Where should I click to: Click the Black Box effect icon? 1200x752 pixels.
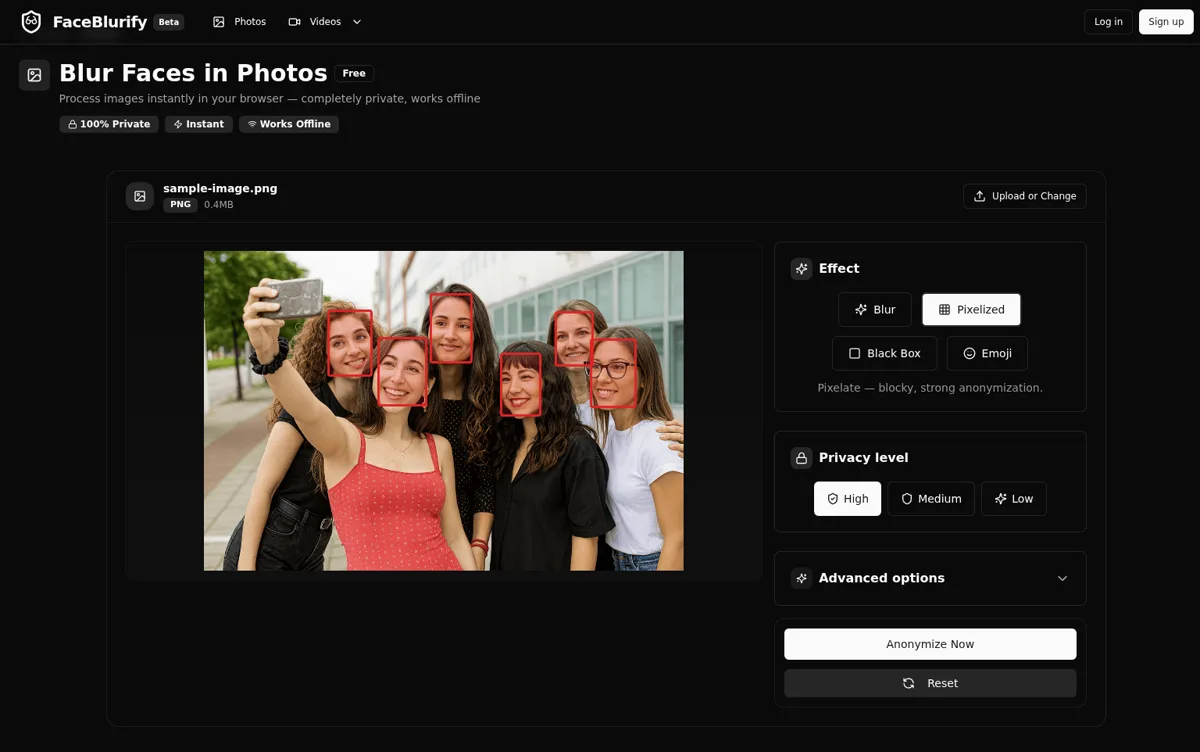click(855, 353)
